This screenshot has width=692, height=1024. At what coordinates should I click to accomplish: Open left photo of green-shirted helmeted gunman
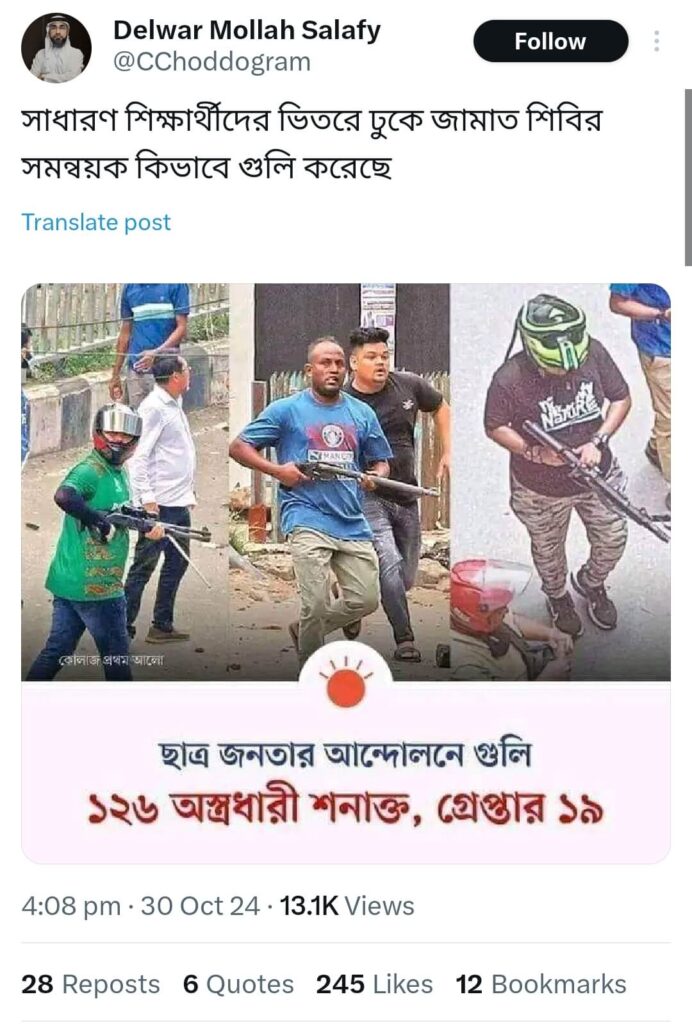pos(125,482)
